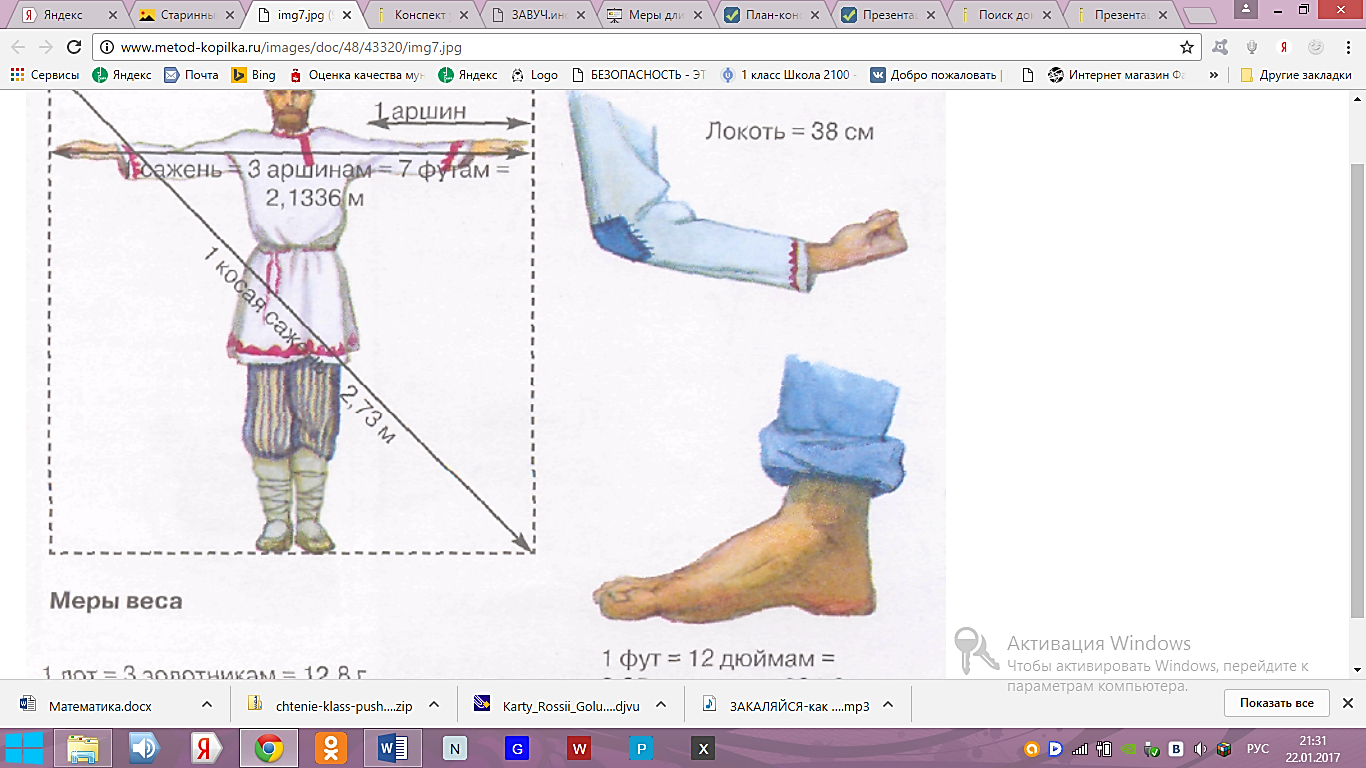The width and height of the screenshot is (1366, 768).
Task: Open File Explorer from the taskbar
Action: 83,748
